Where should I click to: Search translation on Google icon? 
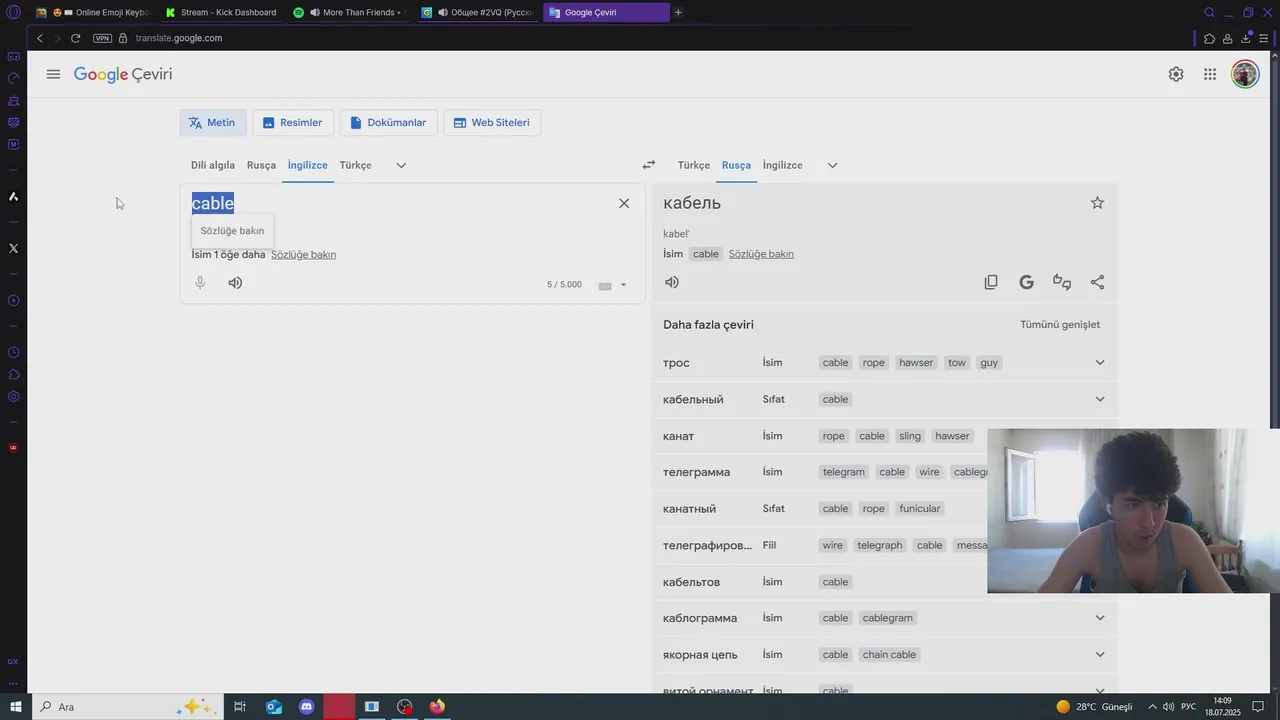tap(1026, 282)
